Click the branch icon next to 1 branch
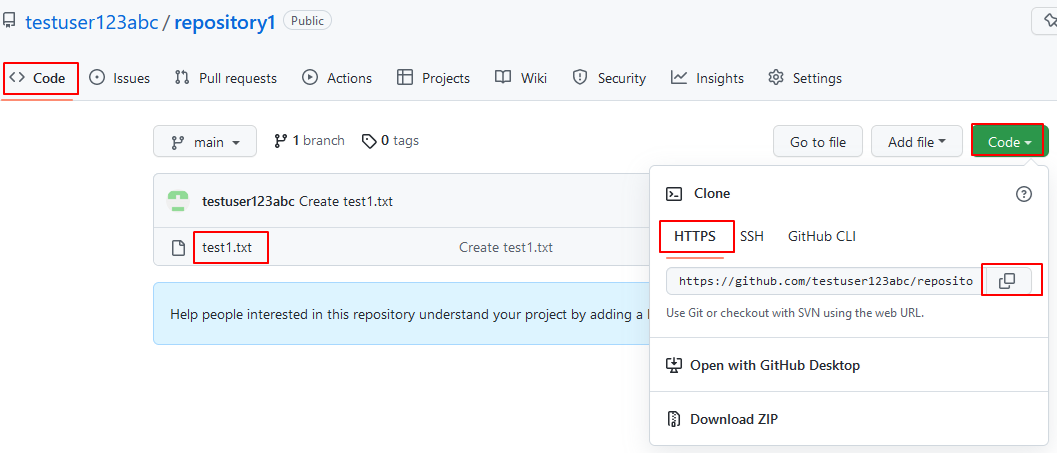 (281, 141)
